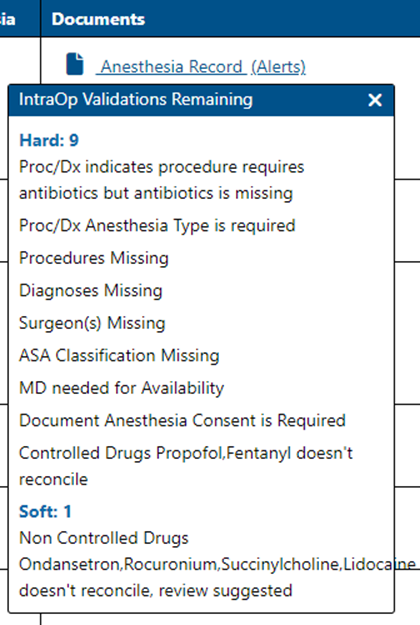Click the document file icon beside Anesthesia Record
The width and height of the screenshot is (420, 625).
pyautogui.click(x=75, y=64)
